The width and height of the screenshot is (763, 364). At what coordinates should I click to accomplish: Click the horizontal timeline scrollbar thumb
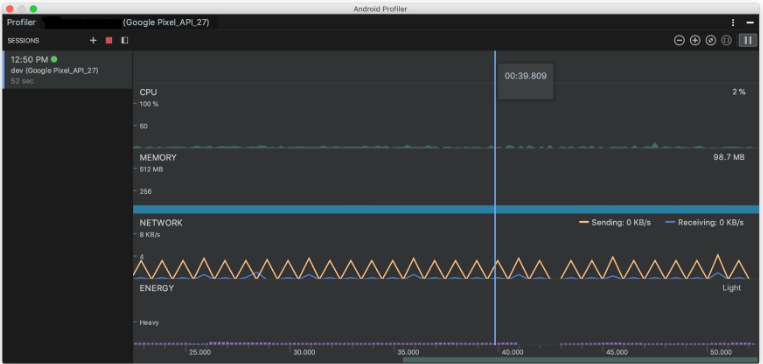point(581,360)
